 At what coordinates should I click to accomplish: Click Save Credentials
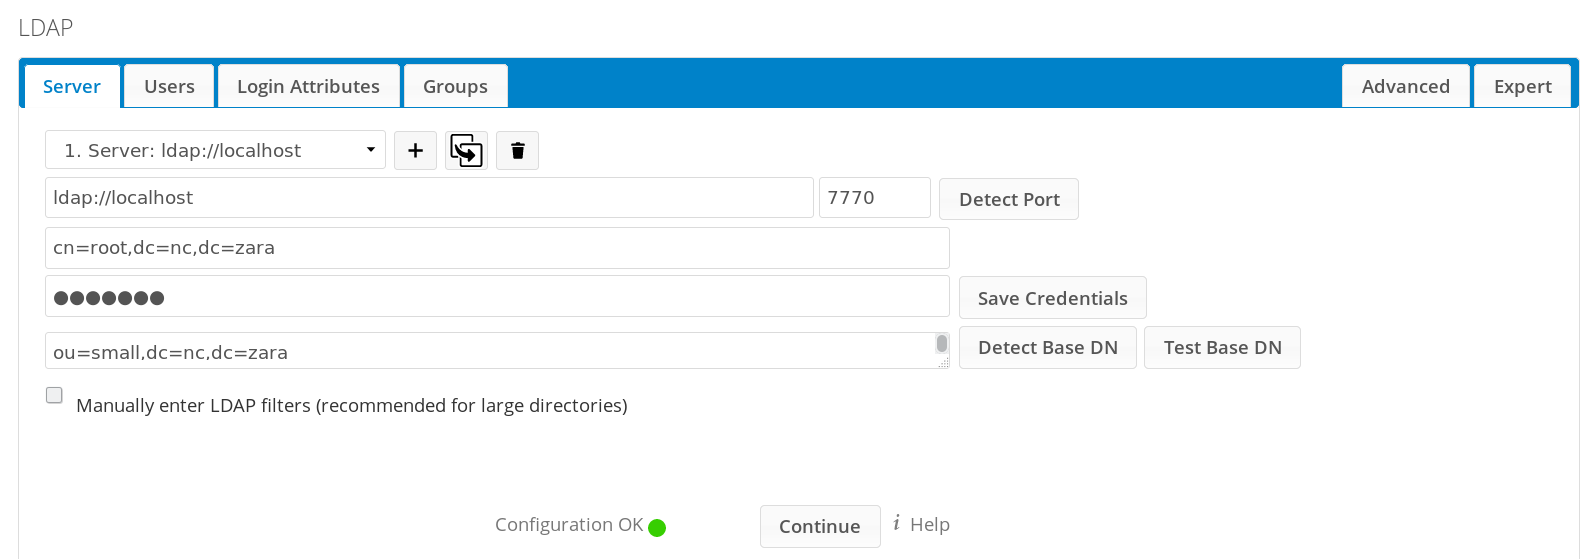(1052, 298)
